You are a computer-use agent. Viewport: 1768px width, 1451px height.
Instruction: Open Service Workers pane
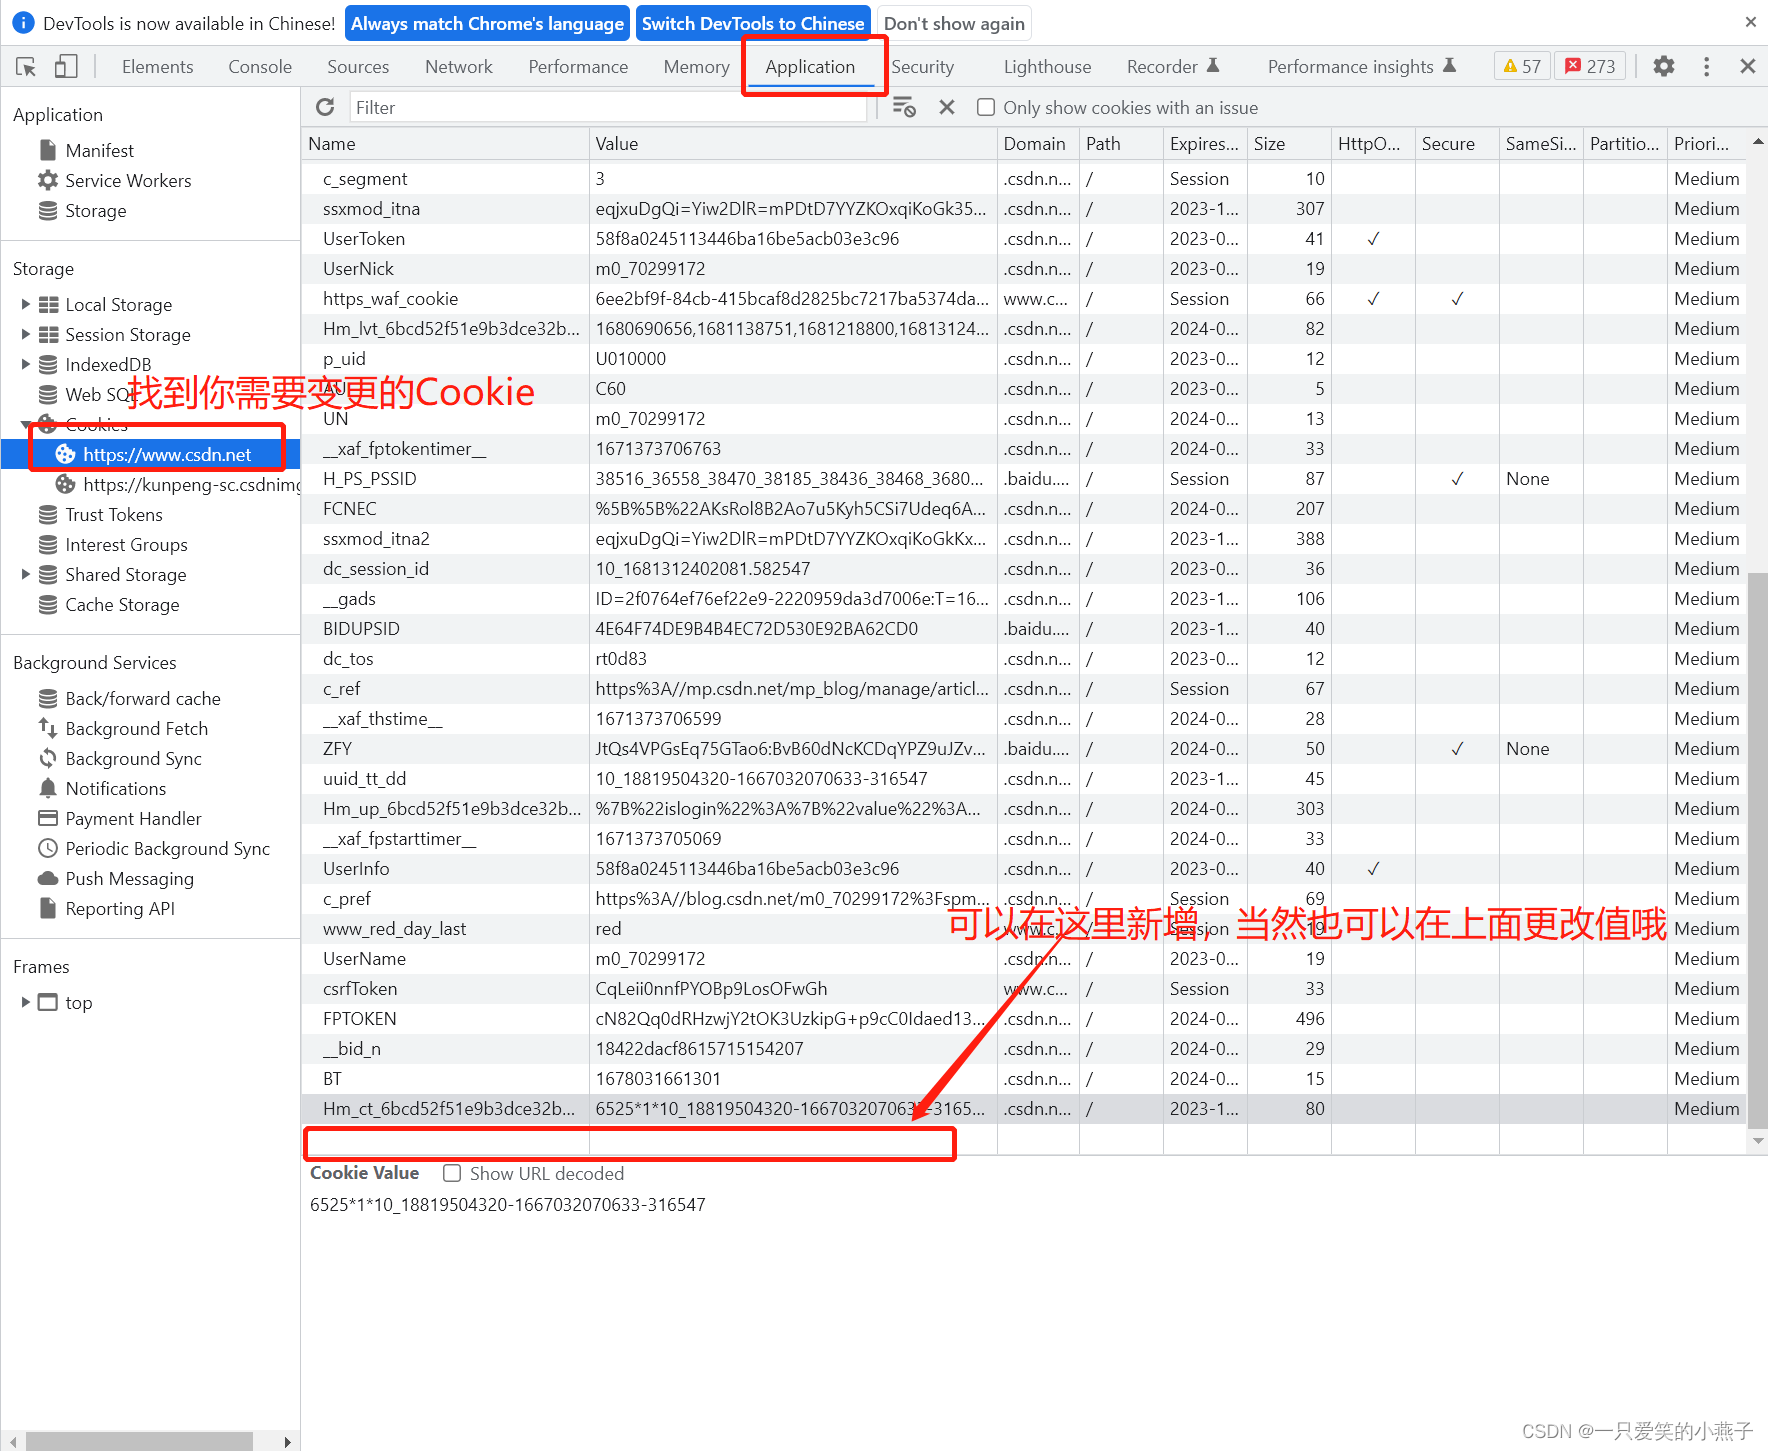(128, 181)
